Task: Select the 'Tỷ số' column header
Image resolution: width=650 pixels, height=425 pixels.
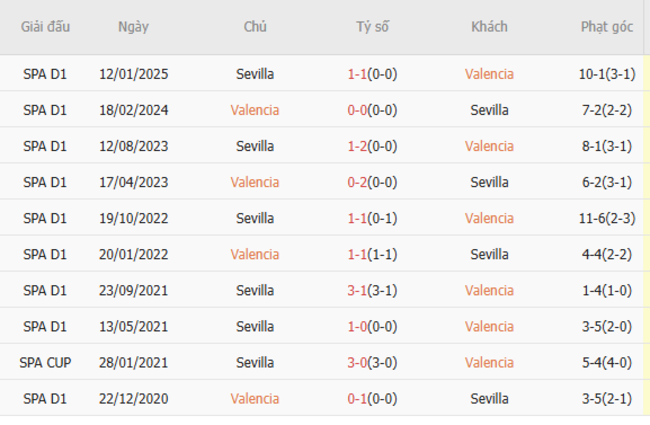Action: coord(372,27)
